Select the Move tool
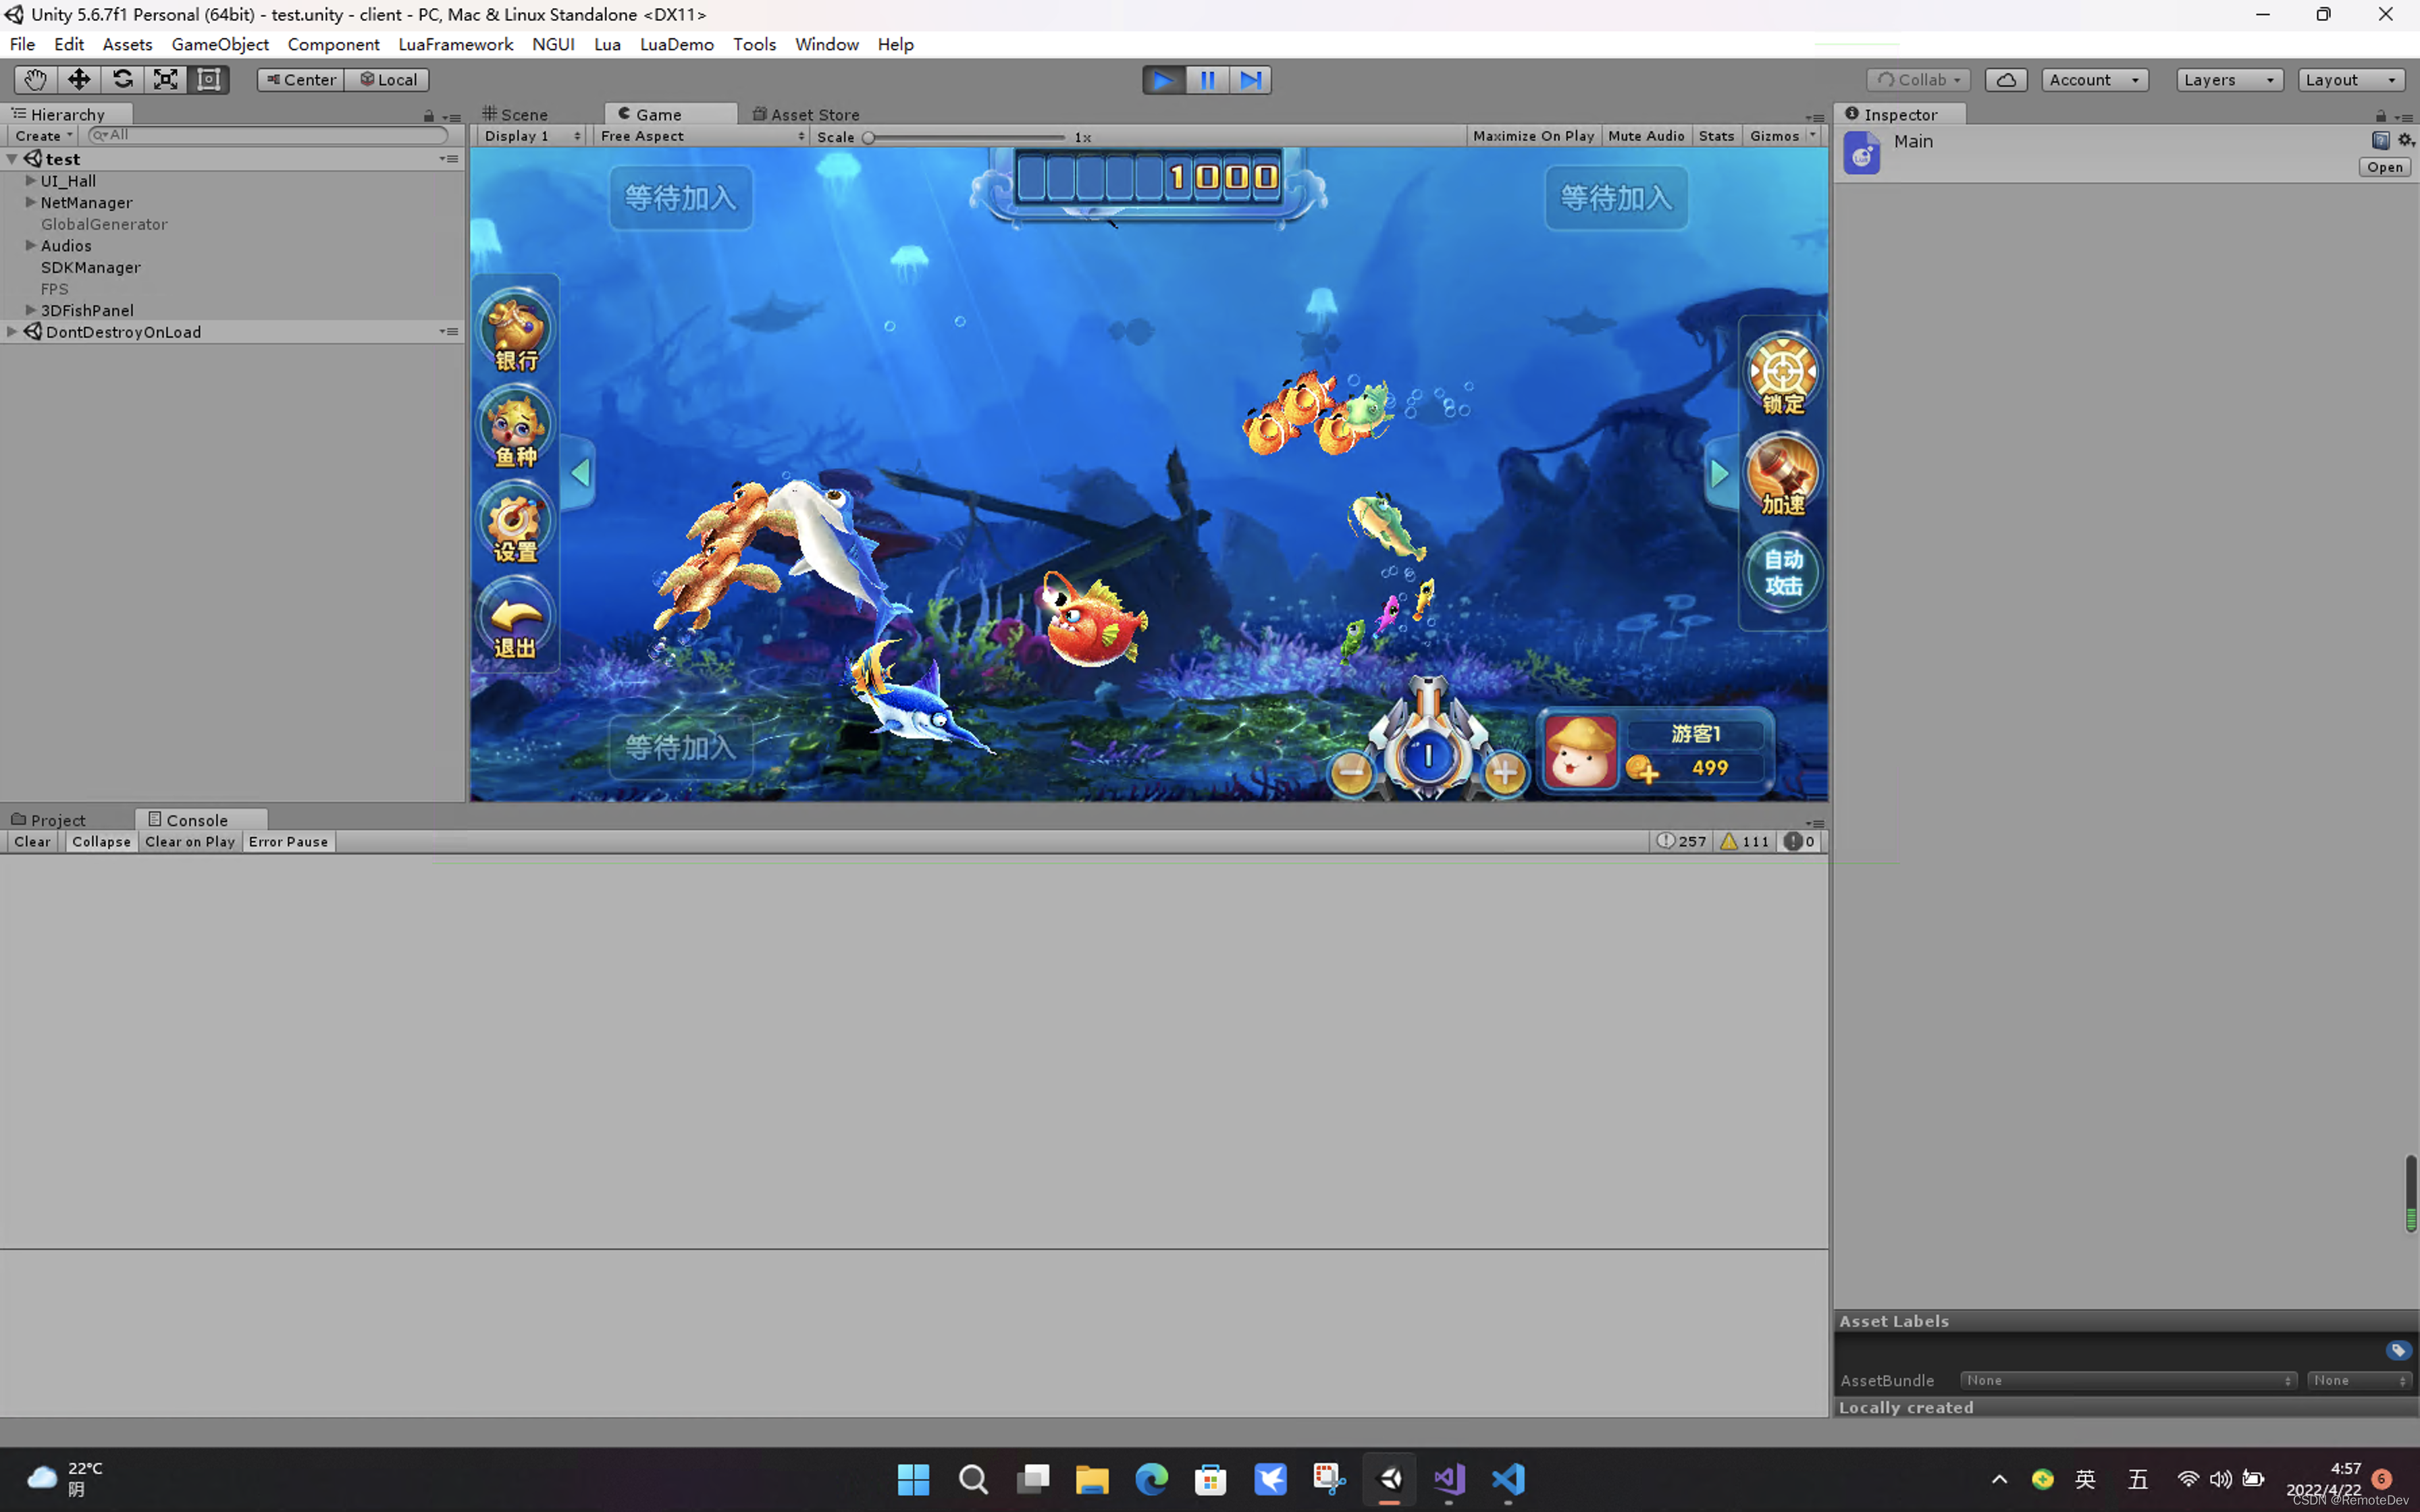This screenshot has height=1512, width=2420. pyautogui.click(x=79, y=79)
